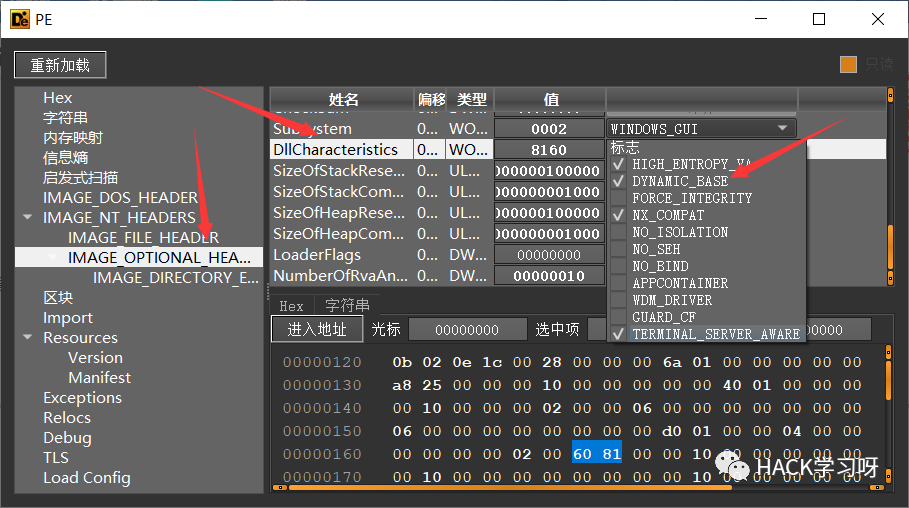Toggle the NO_SEH flag checkbox
Image resolution: width=909 pixels, height=508 pixels.
tap(619, 249)
